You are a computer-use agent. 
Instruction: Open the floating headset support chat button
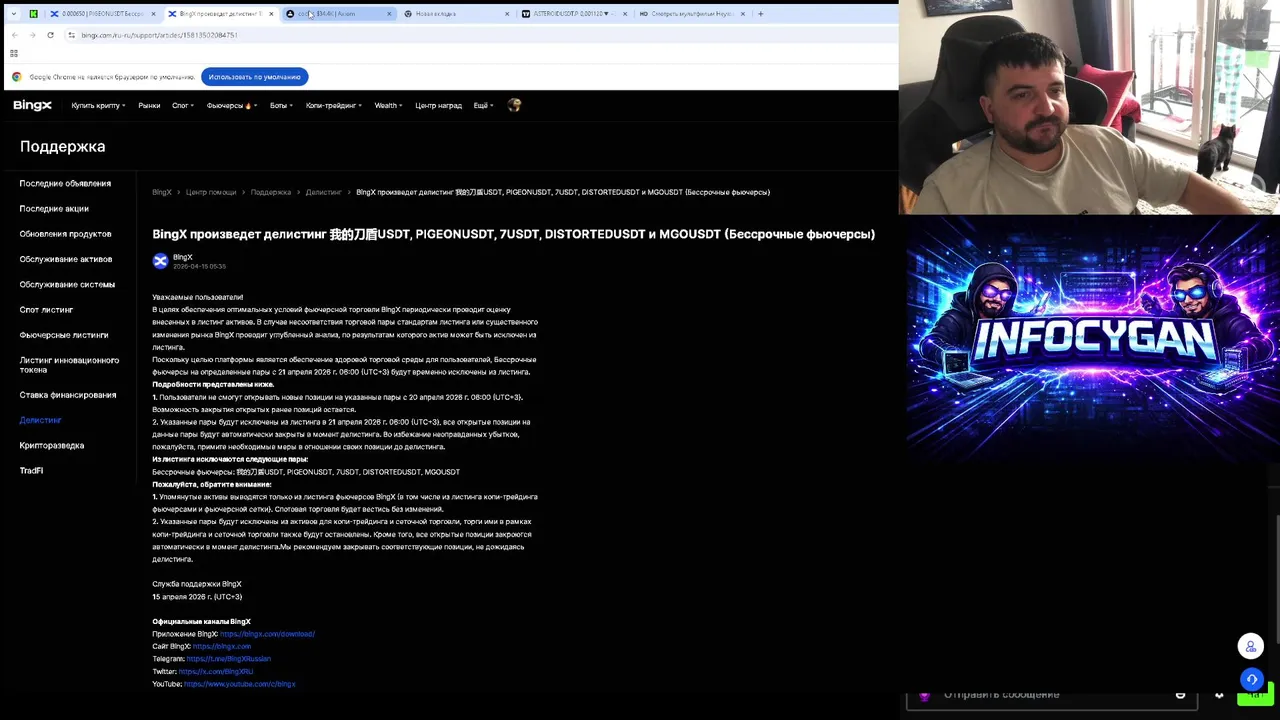click(x=1251, y=680)
